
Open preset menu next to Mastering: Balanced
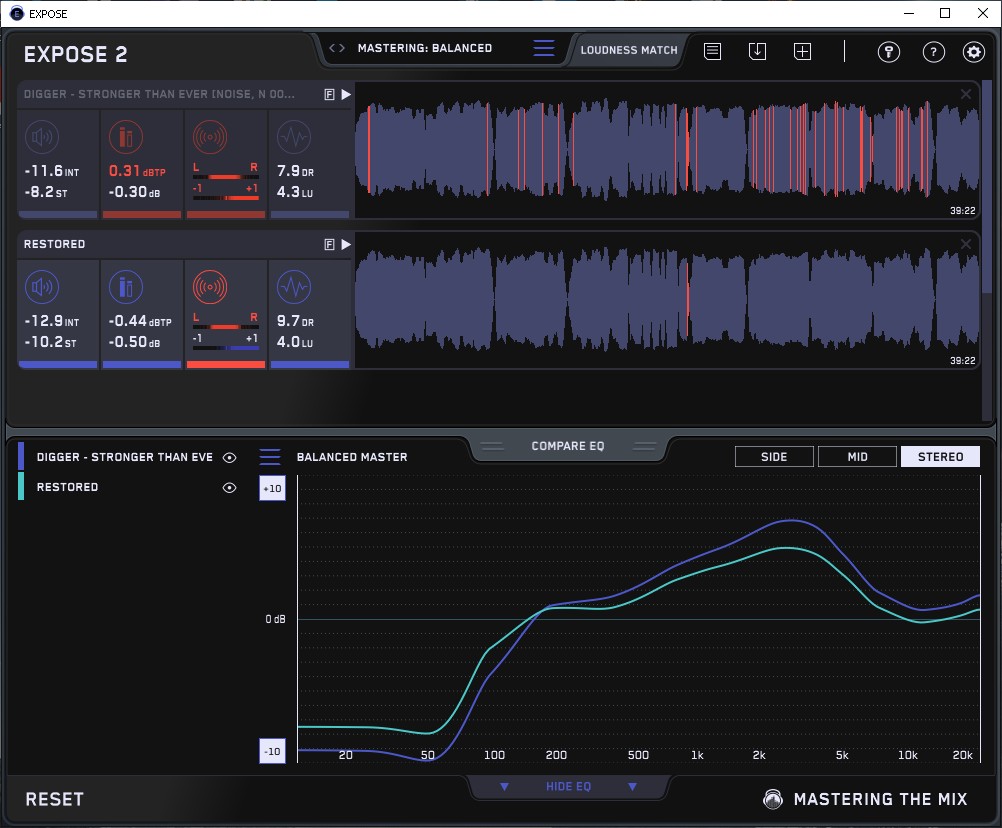[x=544, y=48]
